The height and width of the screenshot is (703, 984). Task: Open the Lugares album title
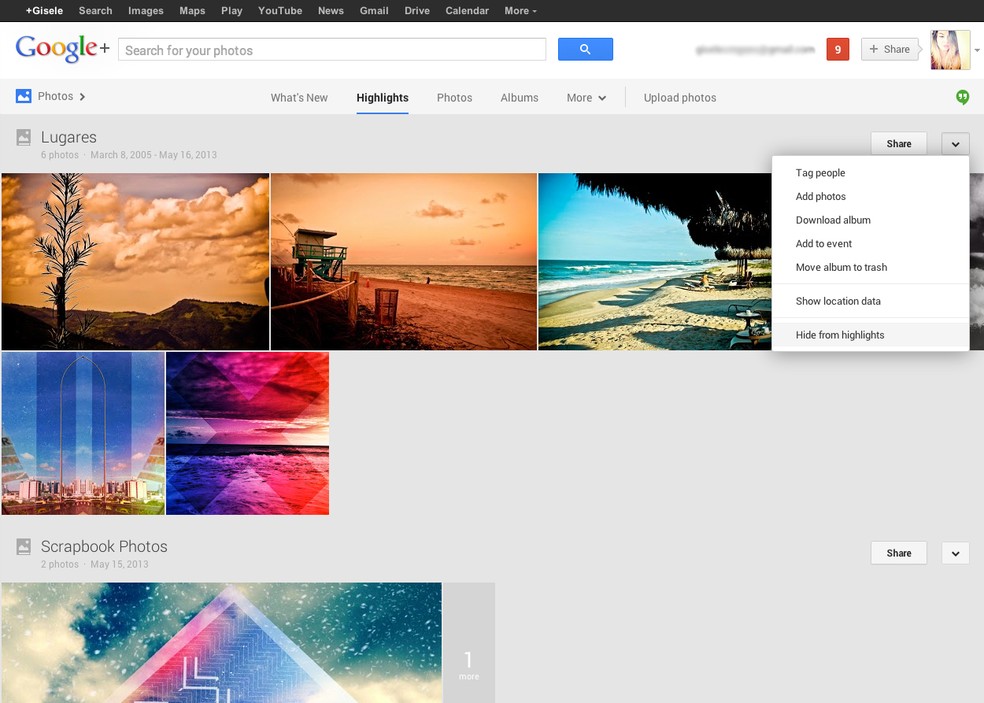tap(68, 137)
